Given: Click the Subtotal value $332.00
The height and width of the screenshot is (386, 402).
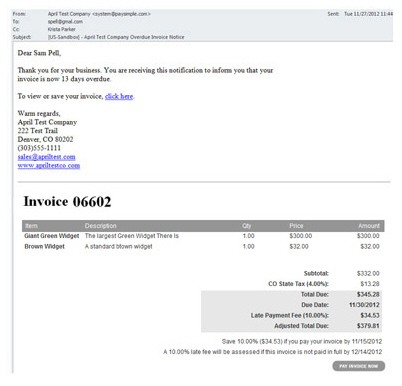Looking at the screenshot, I should tap(368, 274).
